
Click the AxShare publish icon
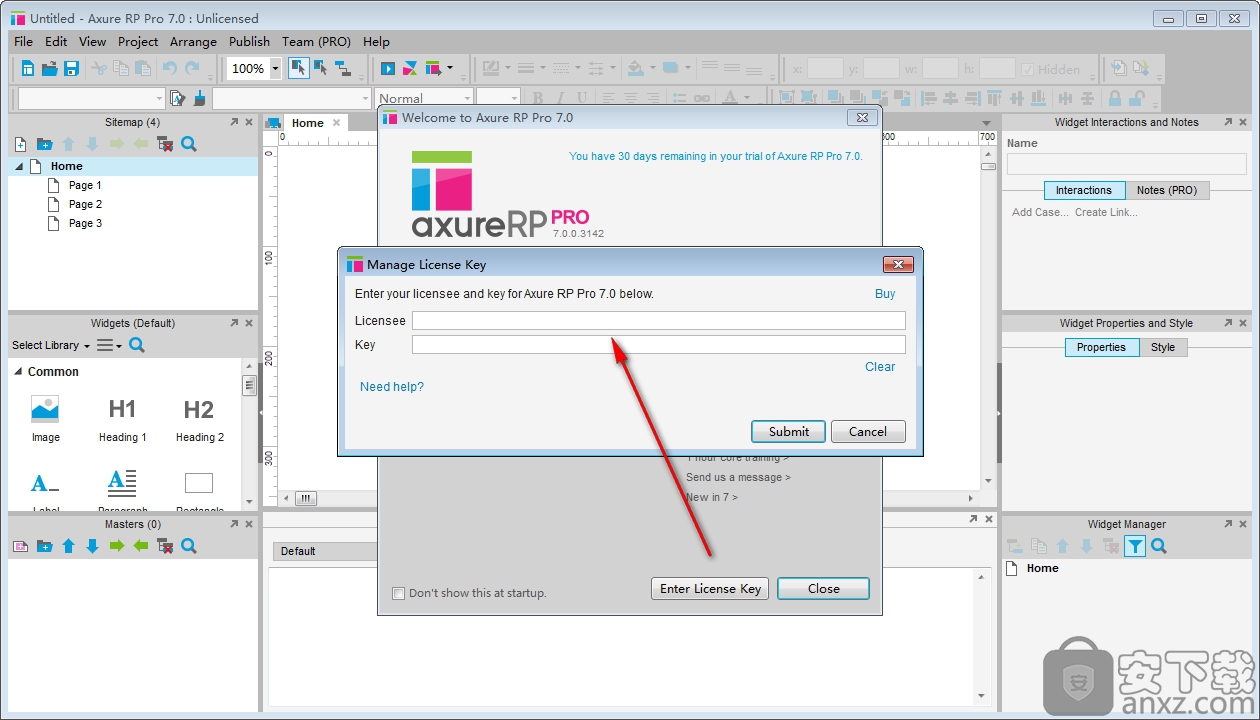coord(410,68)
